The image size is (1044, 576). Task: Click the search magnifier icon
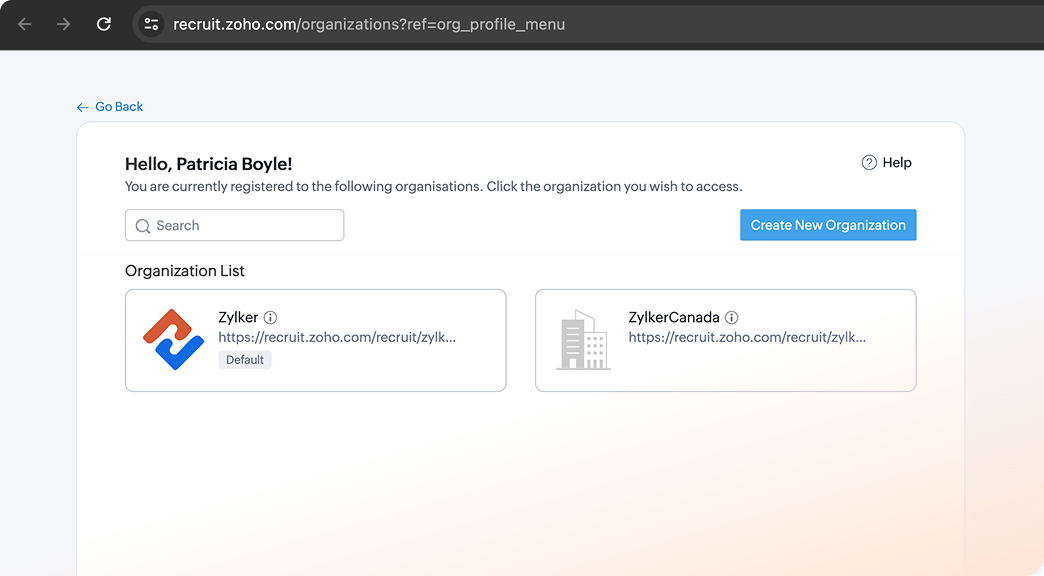(x=143, y=225)
